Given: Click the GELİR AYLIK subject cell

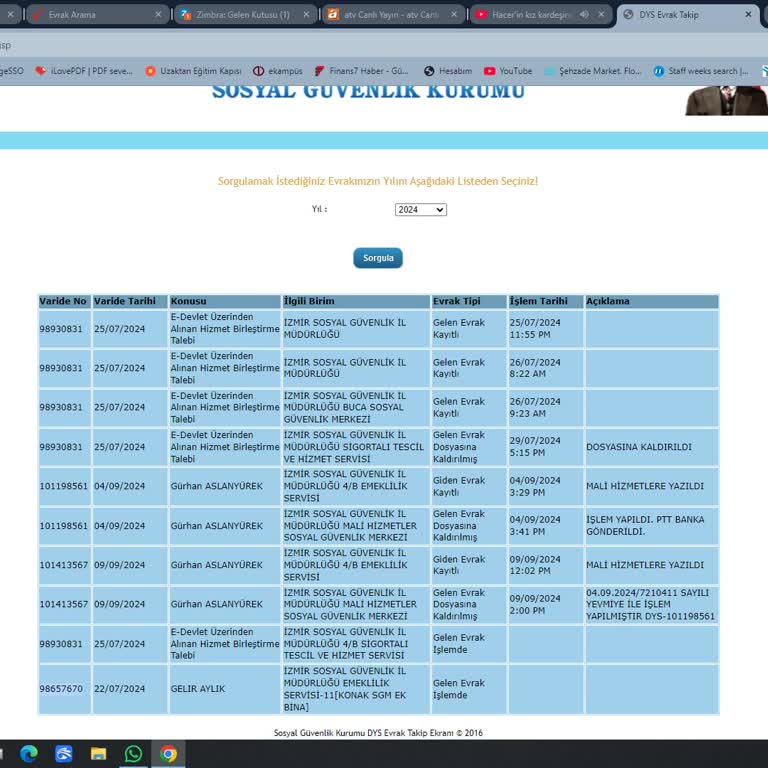Looking at the screenshot, I should [225, 689].
